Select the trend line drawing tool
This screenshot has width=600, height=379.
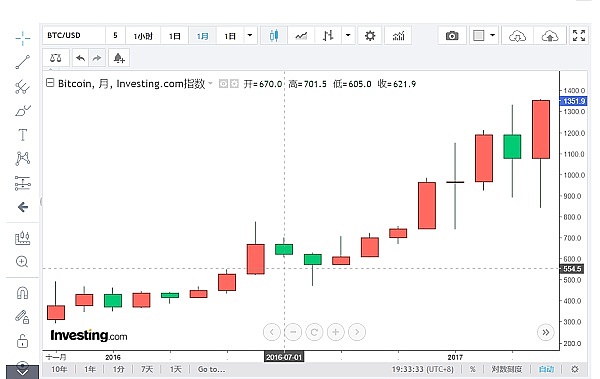click(x=23, y=62)
